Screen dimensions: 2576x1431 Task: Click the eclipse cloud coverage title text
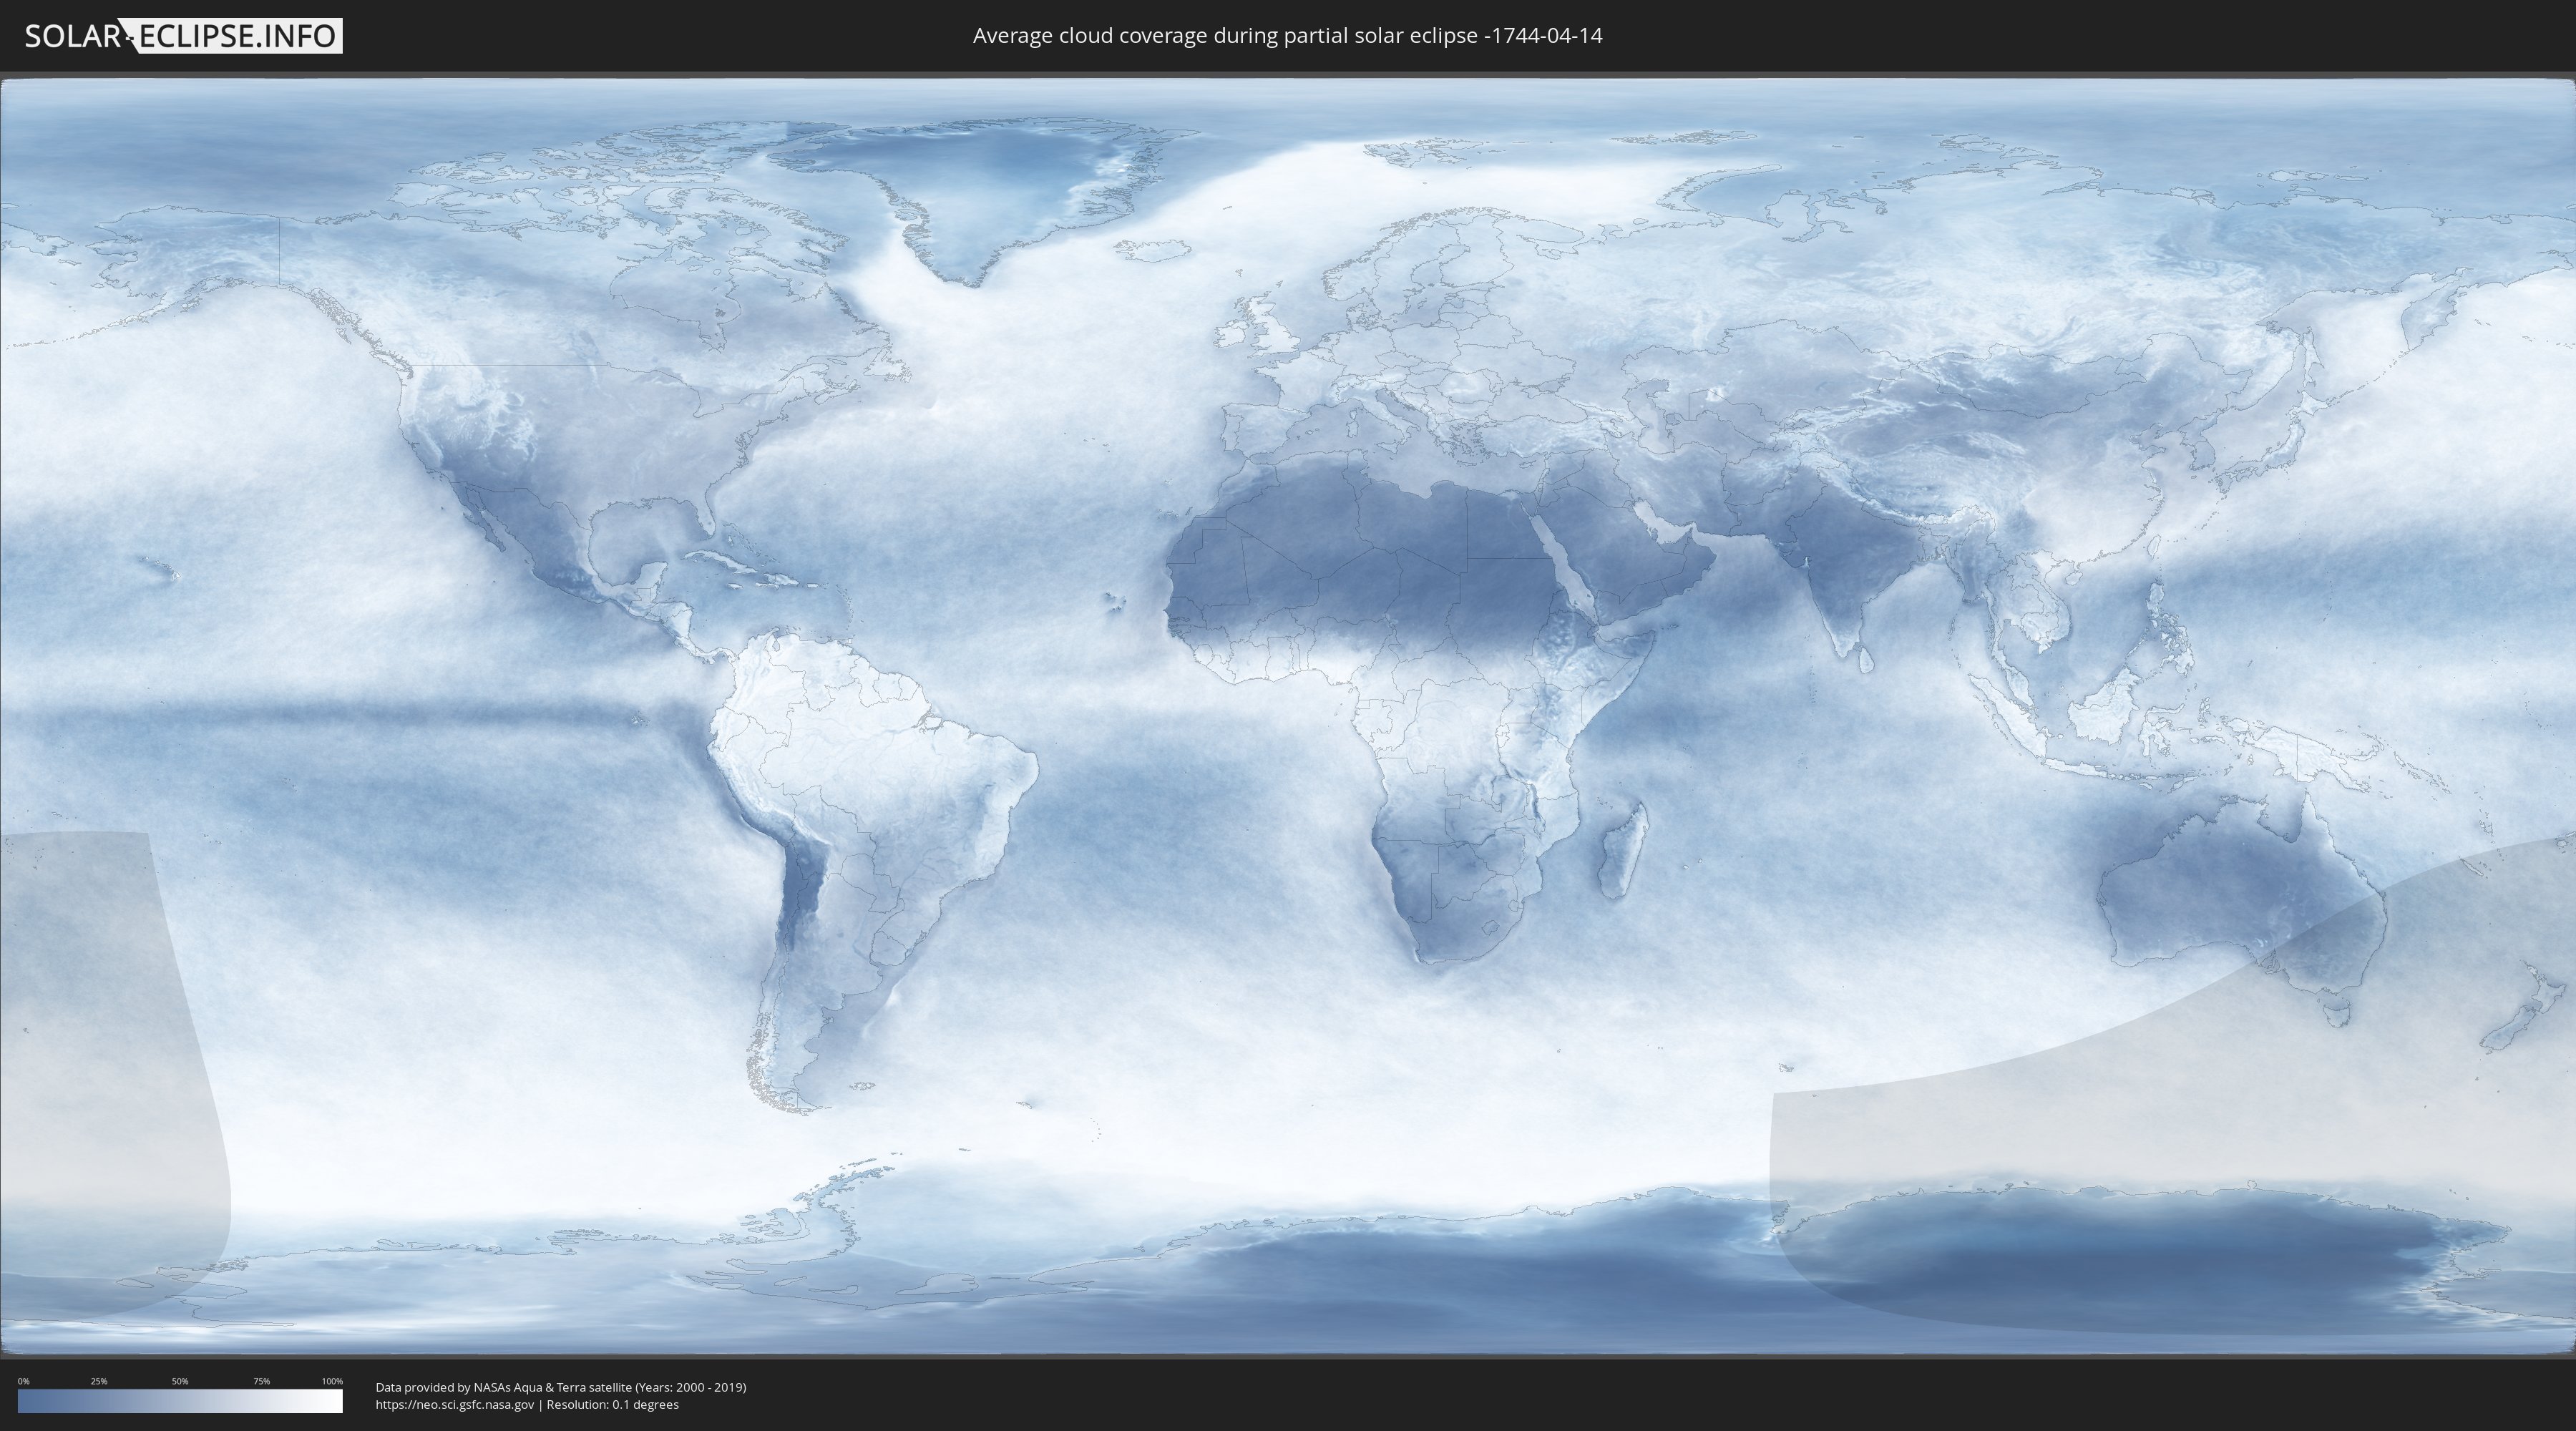[x=1287, y=36]
